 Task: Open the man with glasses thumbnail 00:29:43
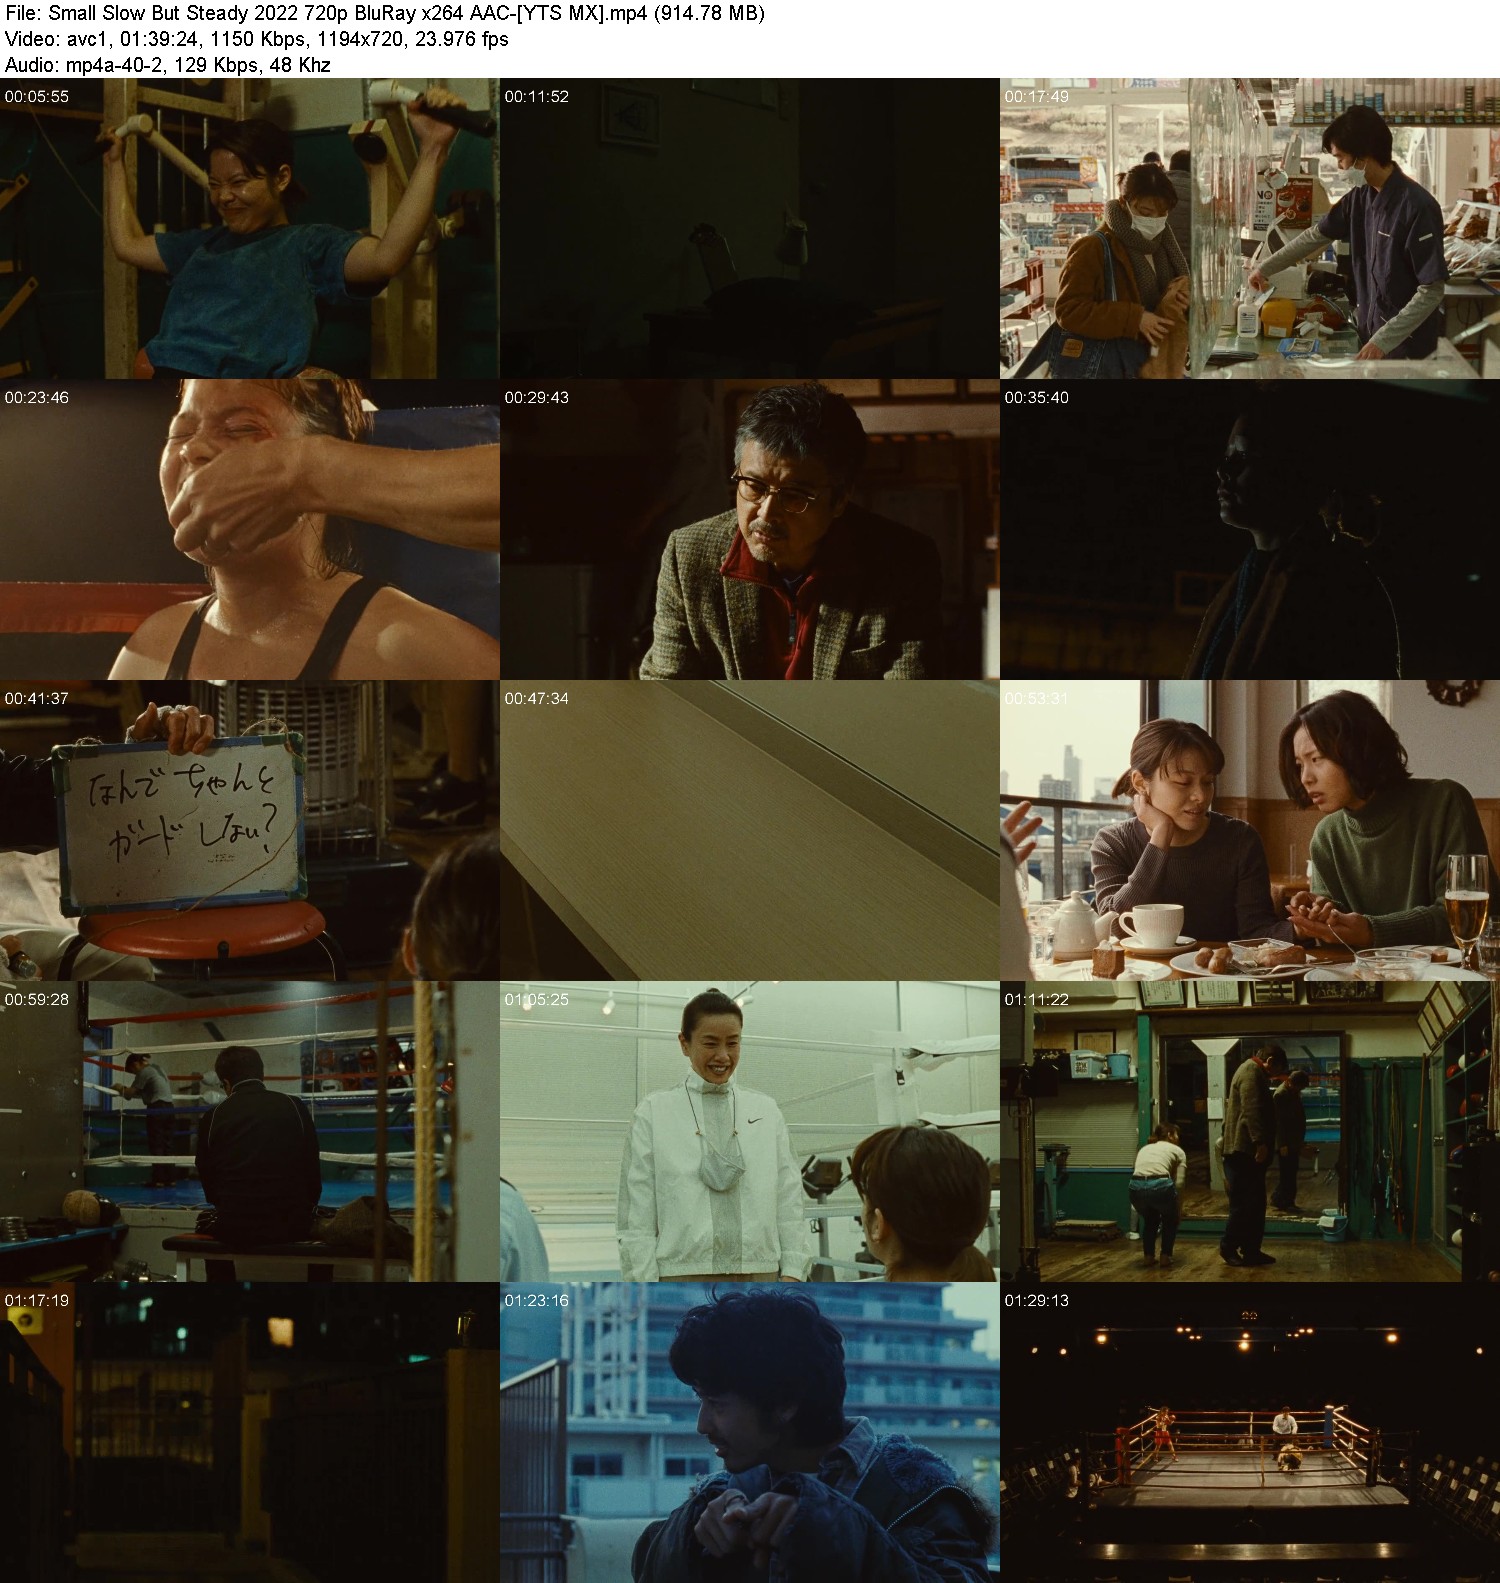coord(750,529)
